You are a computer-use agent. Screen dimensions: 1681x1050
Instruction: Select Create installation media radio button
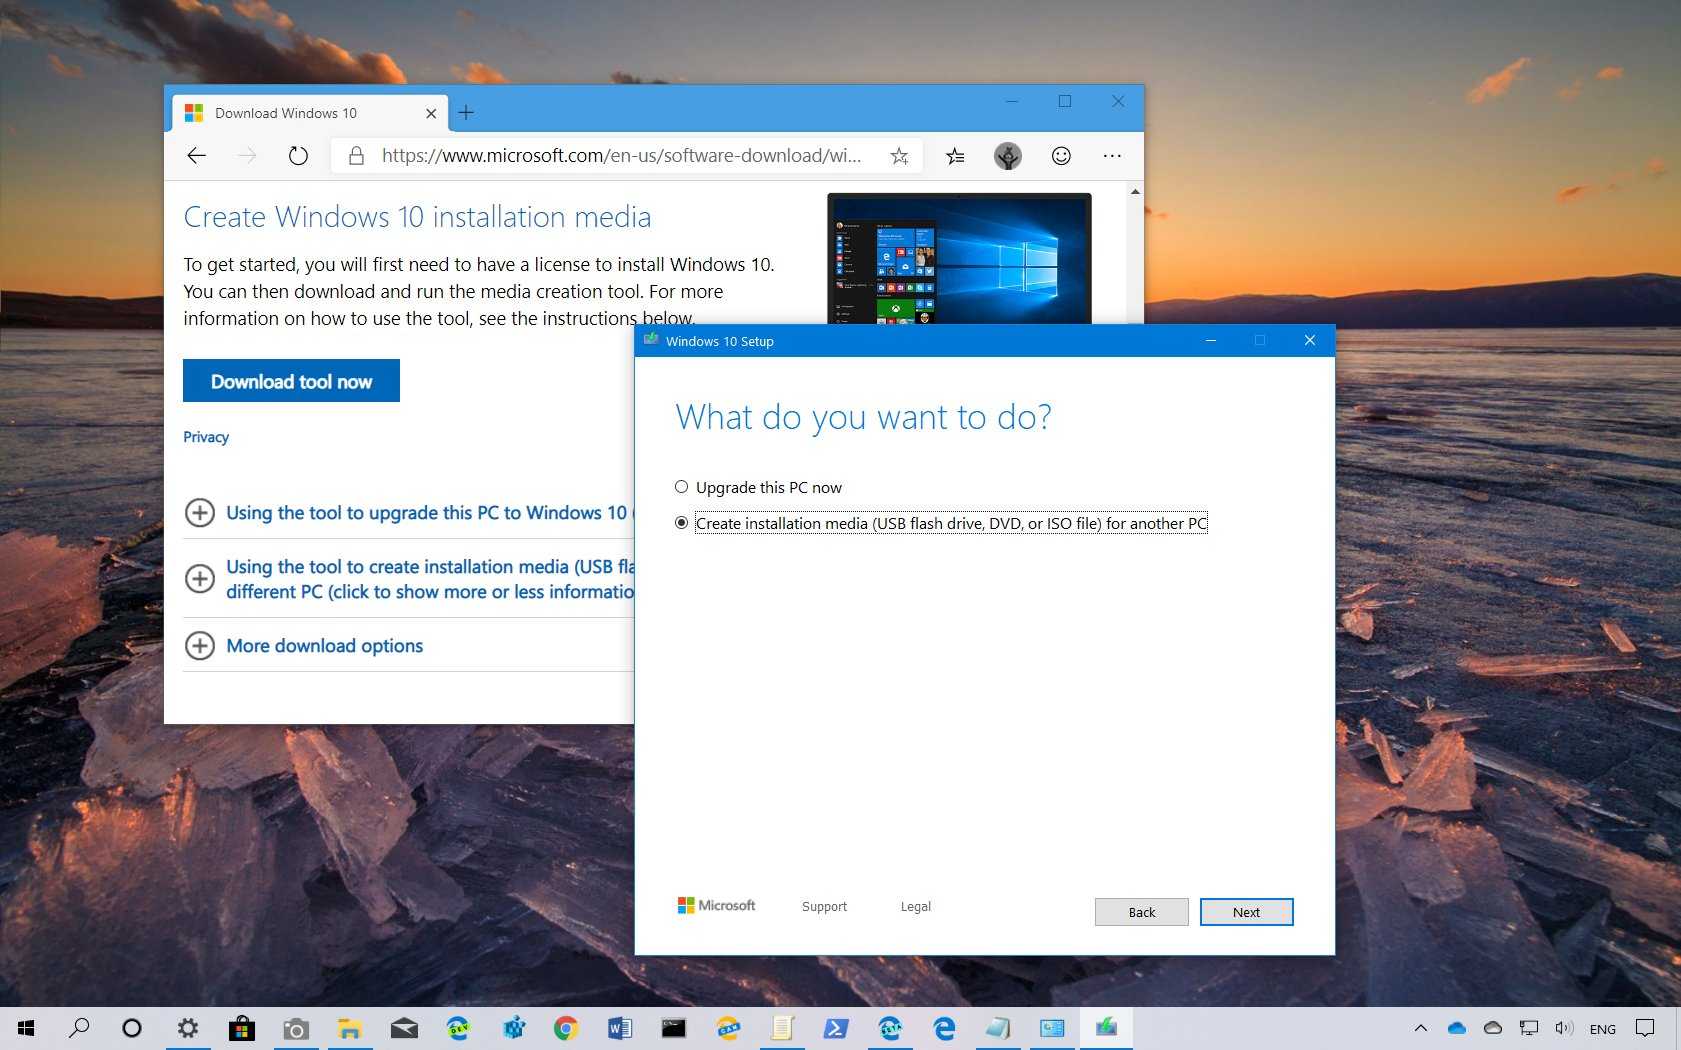[x=682, y=523]
